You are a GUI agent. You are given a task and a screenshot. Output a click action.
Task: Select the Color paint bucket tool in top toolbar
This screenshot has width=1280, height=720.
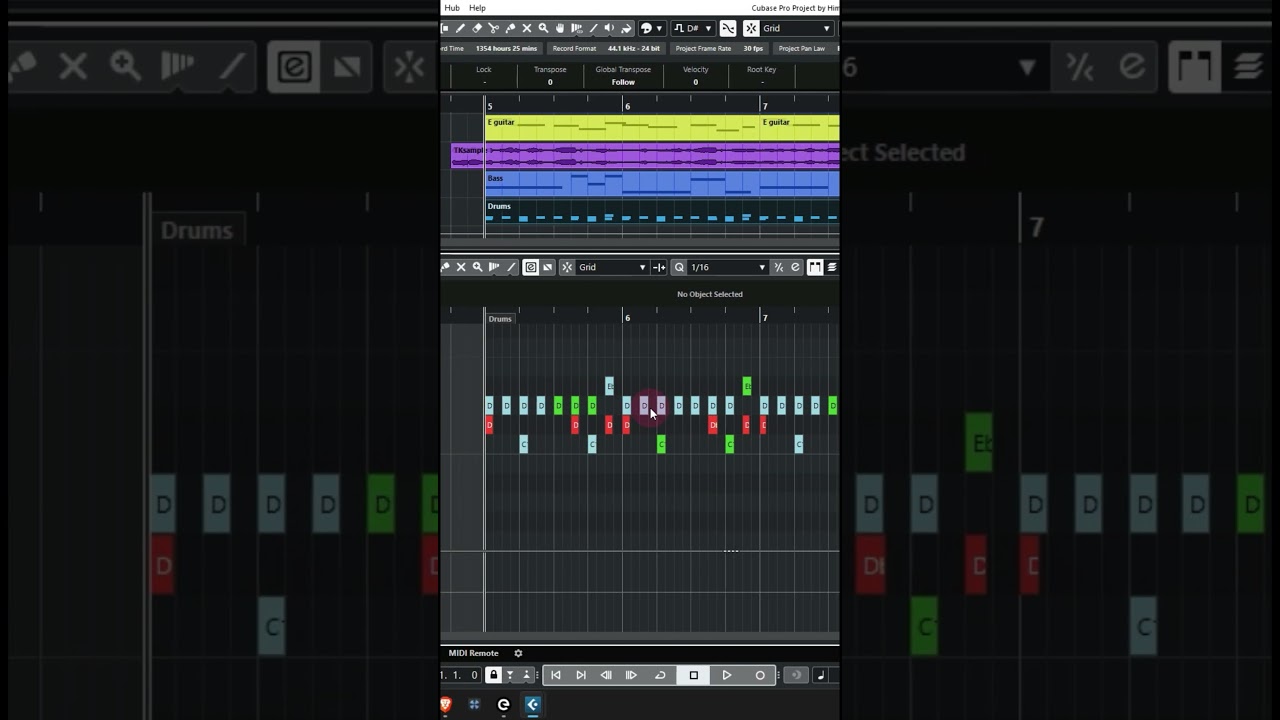pos(626,28)
